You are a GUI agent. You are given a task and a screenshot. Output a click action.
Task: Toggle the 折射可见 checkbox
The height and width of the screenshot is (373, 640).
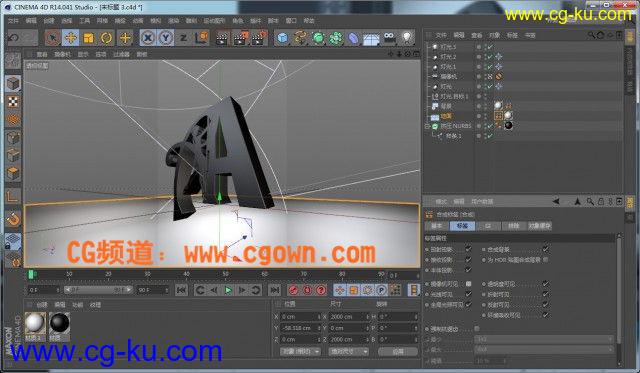coord(546,294)
